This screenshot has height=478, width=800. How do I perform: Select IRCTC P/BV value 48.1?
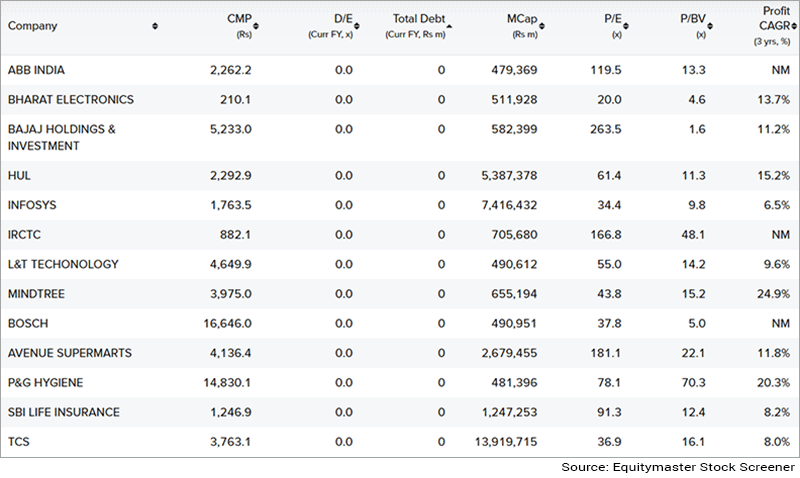(x=693, y=235)
